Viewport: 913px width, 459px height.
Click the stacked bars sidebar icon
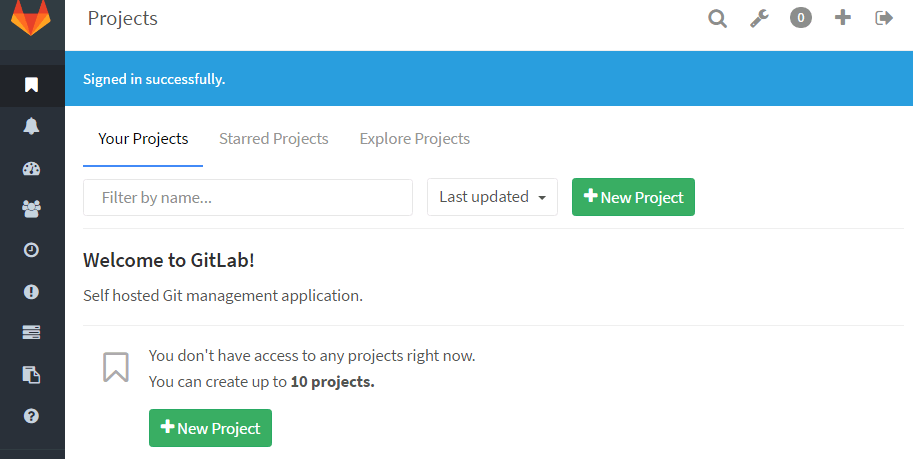(x=31, y=332)
